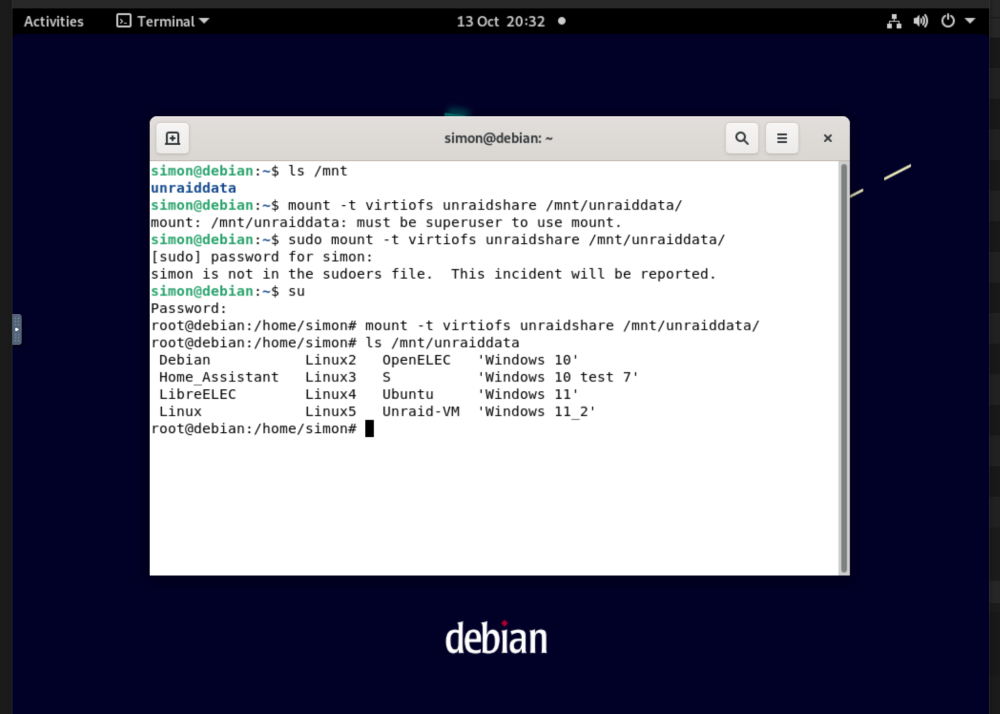The image size is (1000, 714).
Task: Click the terminal vertical scrollbar
Action: 844,368
